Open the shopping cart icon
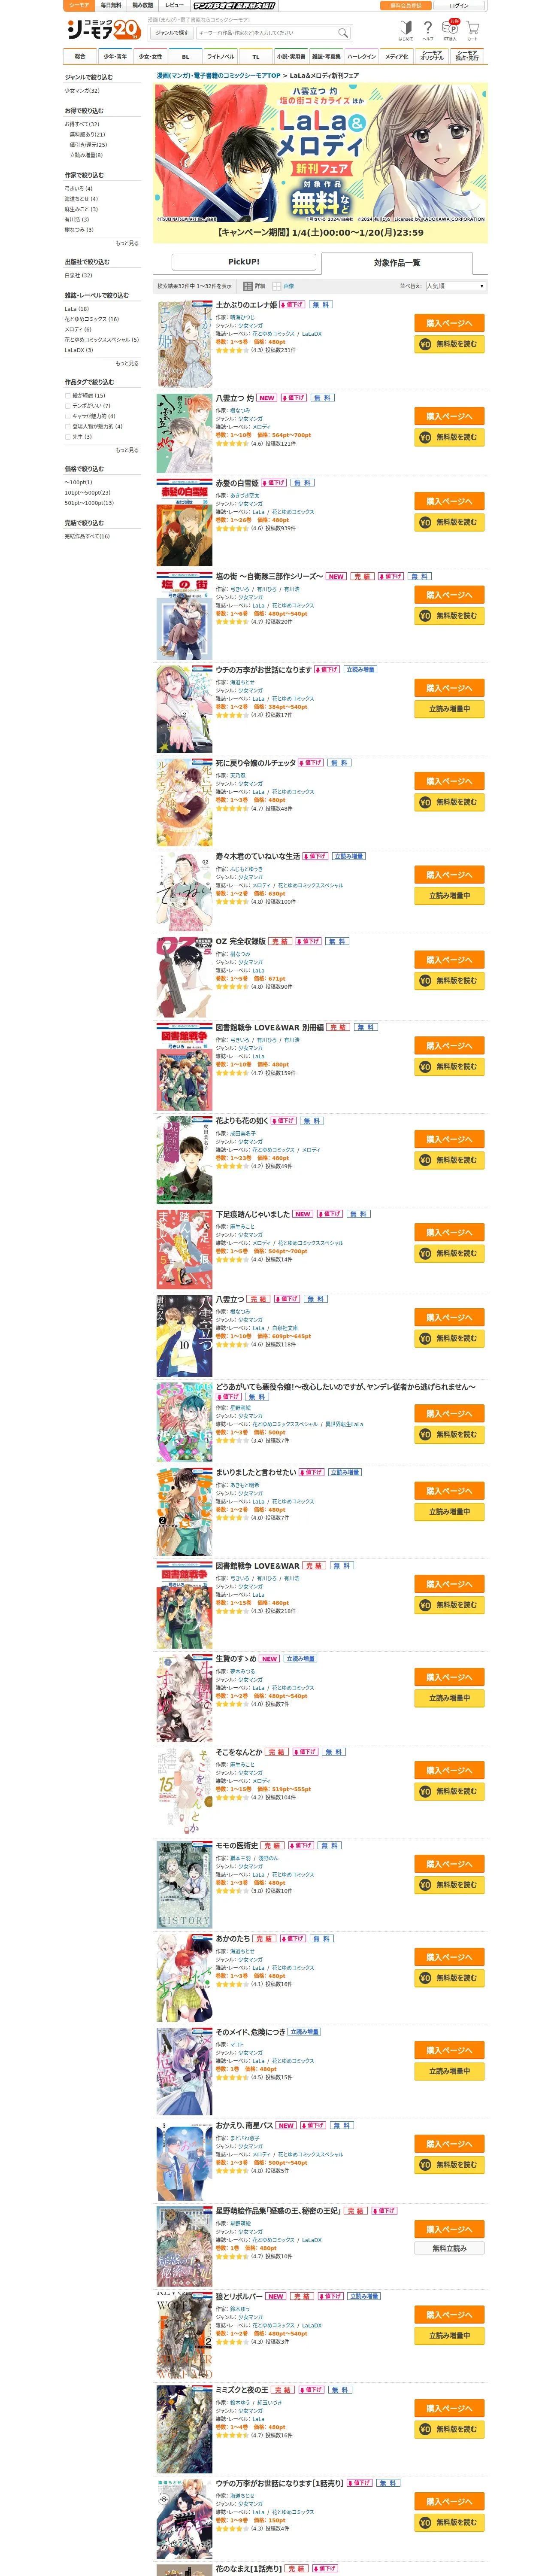Screen dimensions: 551x2576 473,30
